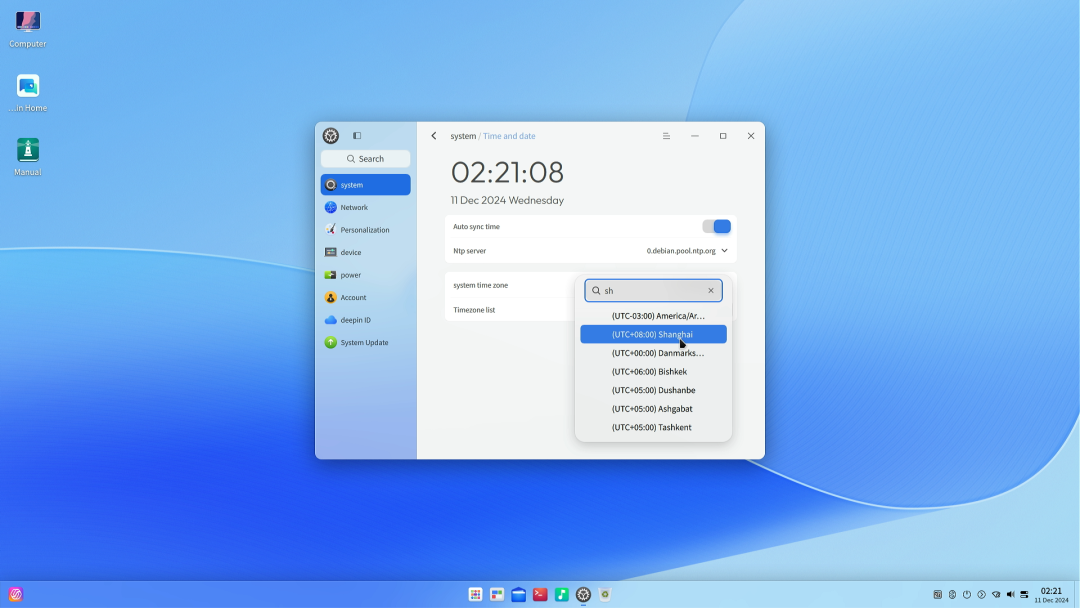Image resolution: width=1080 pixels, height=608 pixels.
Task: Go to power settings
Action: pos(365,275)
